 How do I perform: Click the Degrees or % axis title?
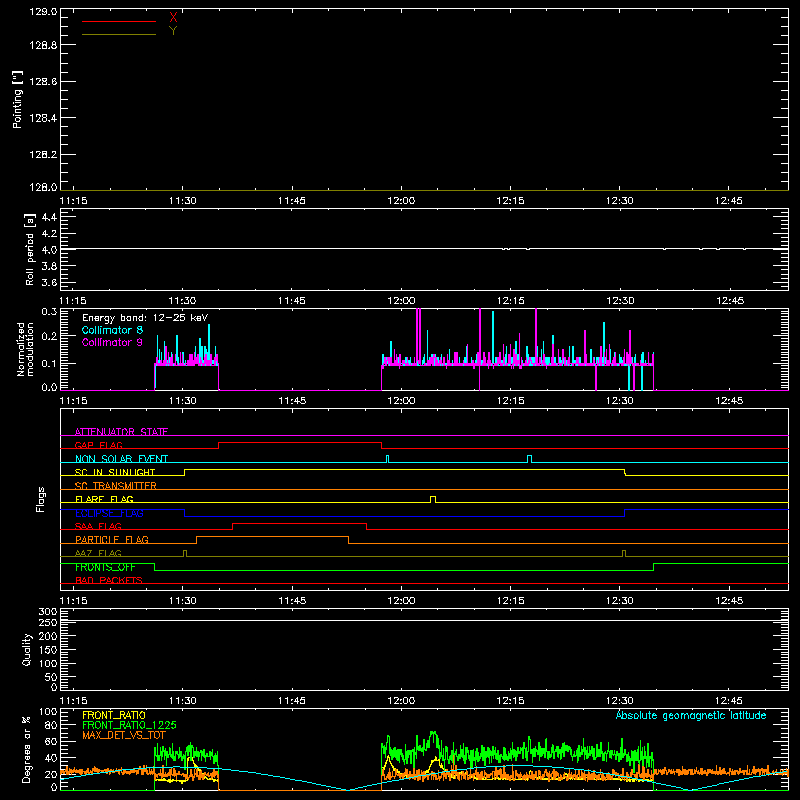pyautogui.click(x=27, y=749)
